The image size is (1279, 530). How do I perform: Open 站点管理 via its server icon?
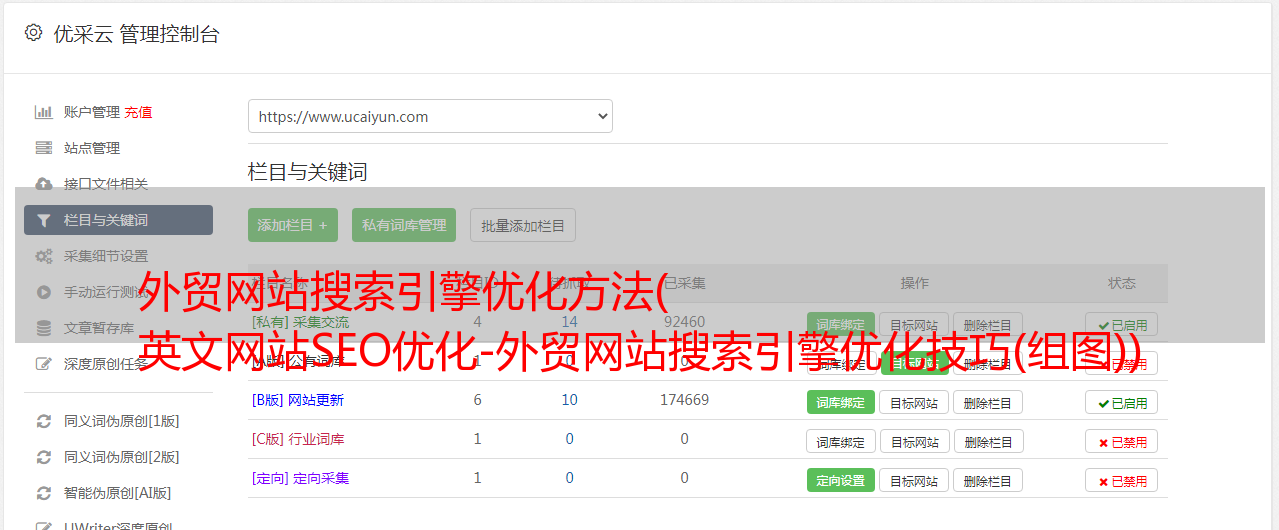[x=43, y=148]
